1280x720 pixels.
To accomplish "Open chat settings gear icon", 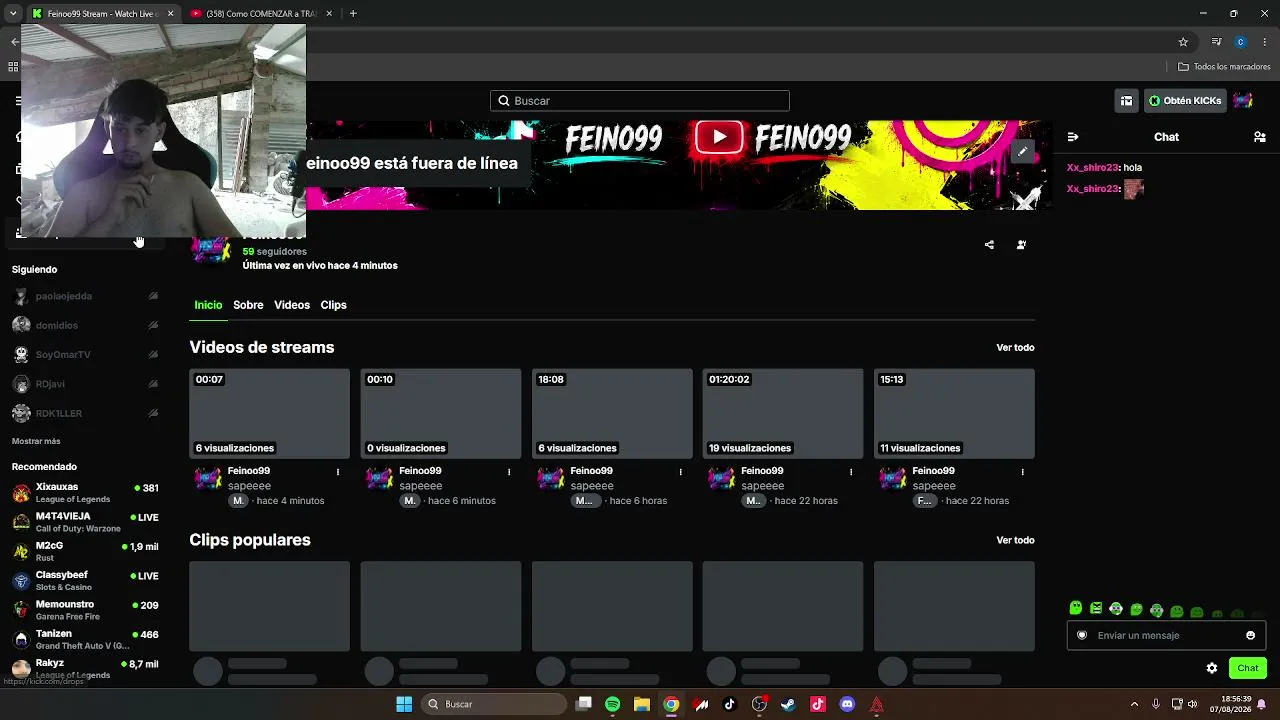I will [1212, 668].
